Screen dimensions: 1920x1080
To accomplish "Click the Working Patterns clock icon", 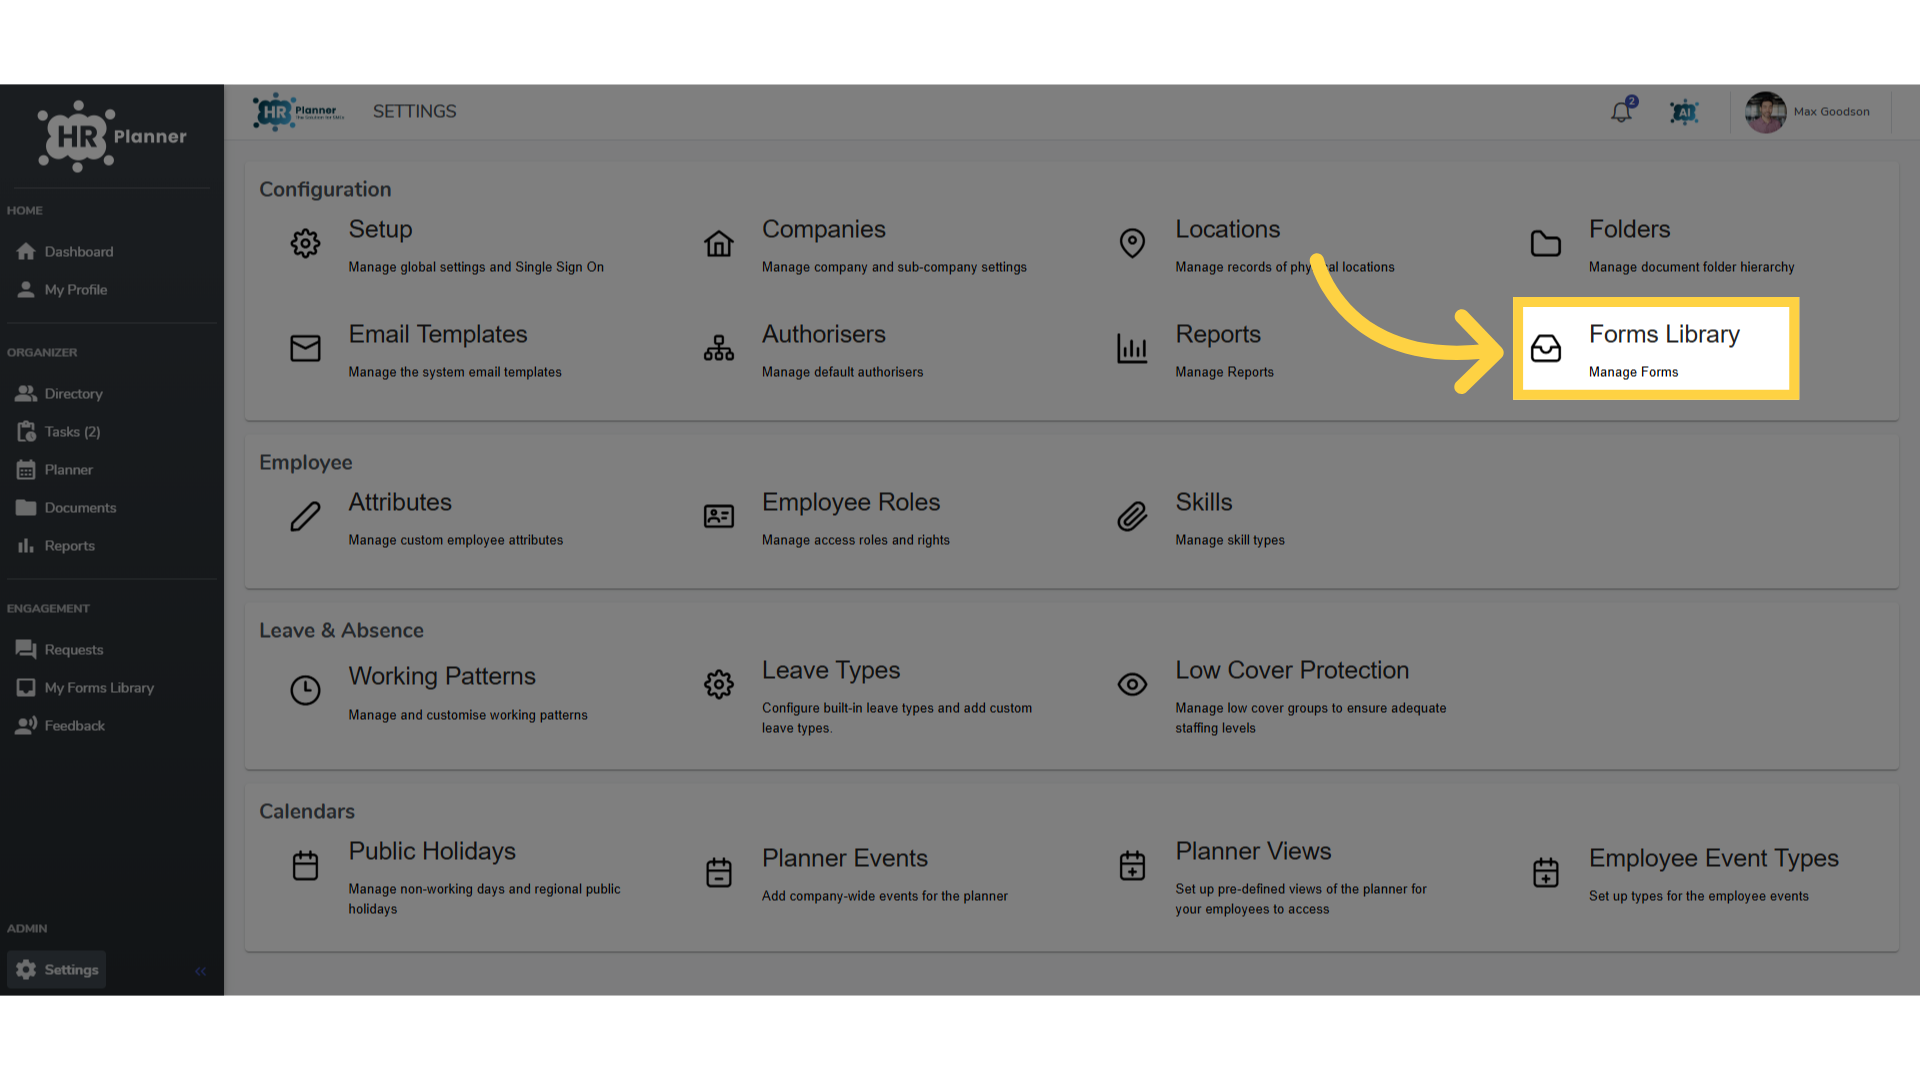I will click(x=305, y=690).
